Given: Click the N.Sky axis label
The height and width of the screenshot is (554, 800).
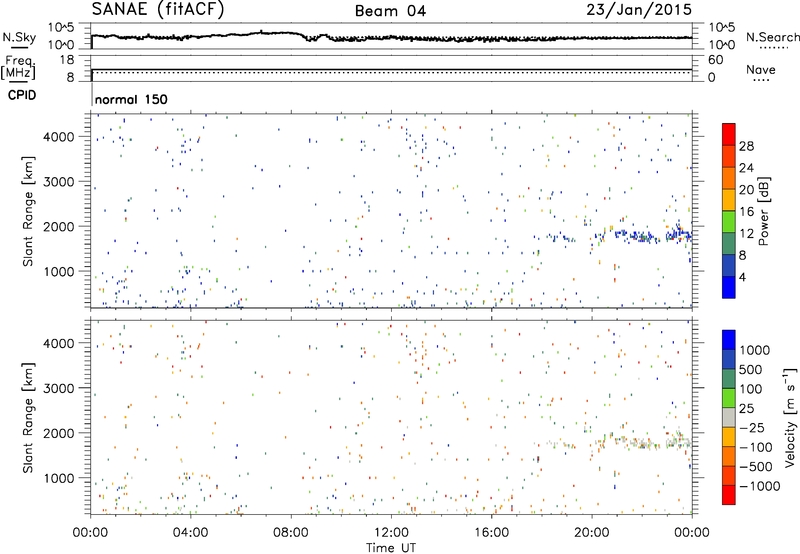Looking at the screenshot, I should click(19, 37).
